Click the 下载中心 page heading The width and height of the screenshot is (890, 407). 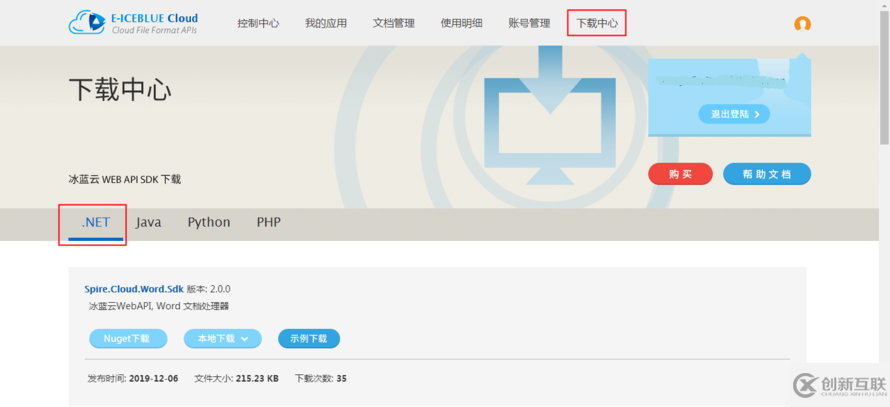(120, 91)
